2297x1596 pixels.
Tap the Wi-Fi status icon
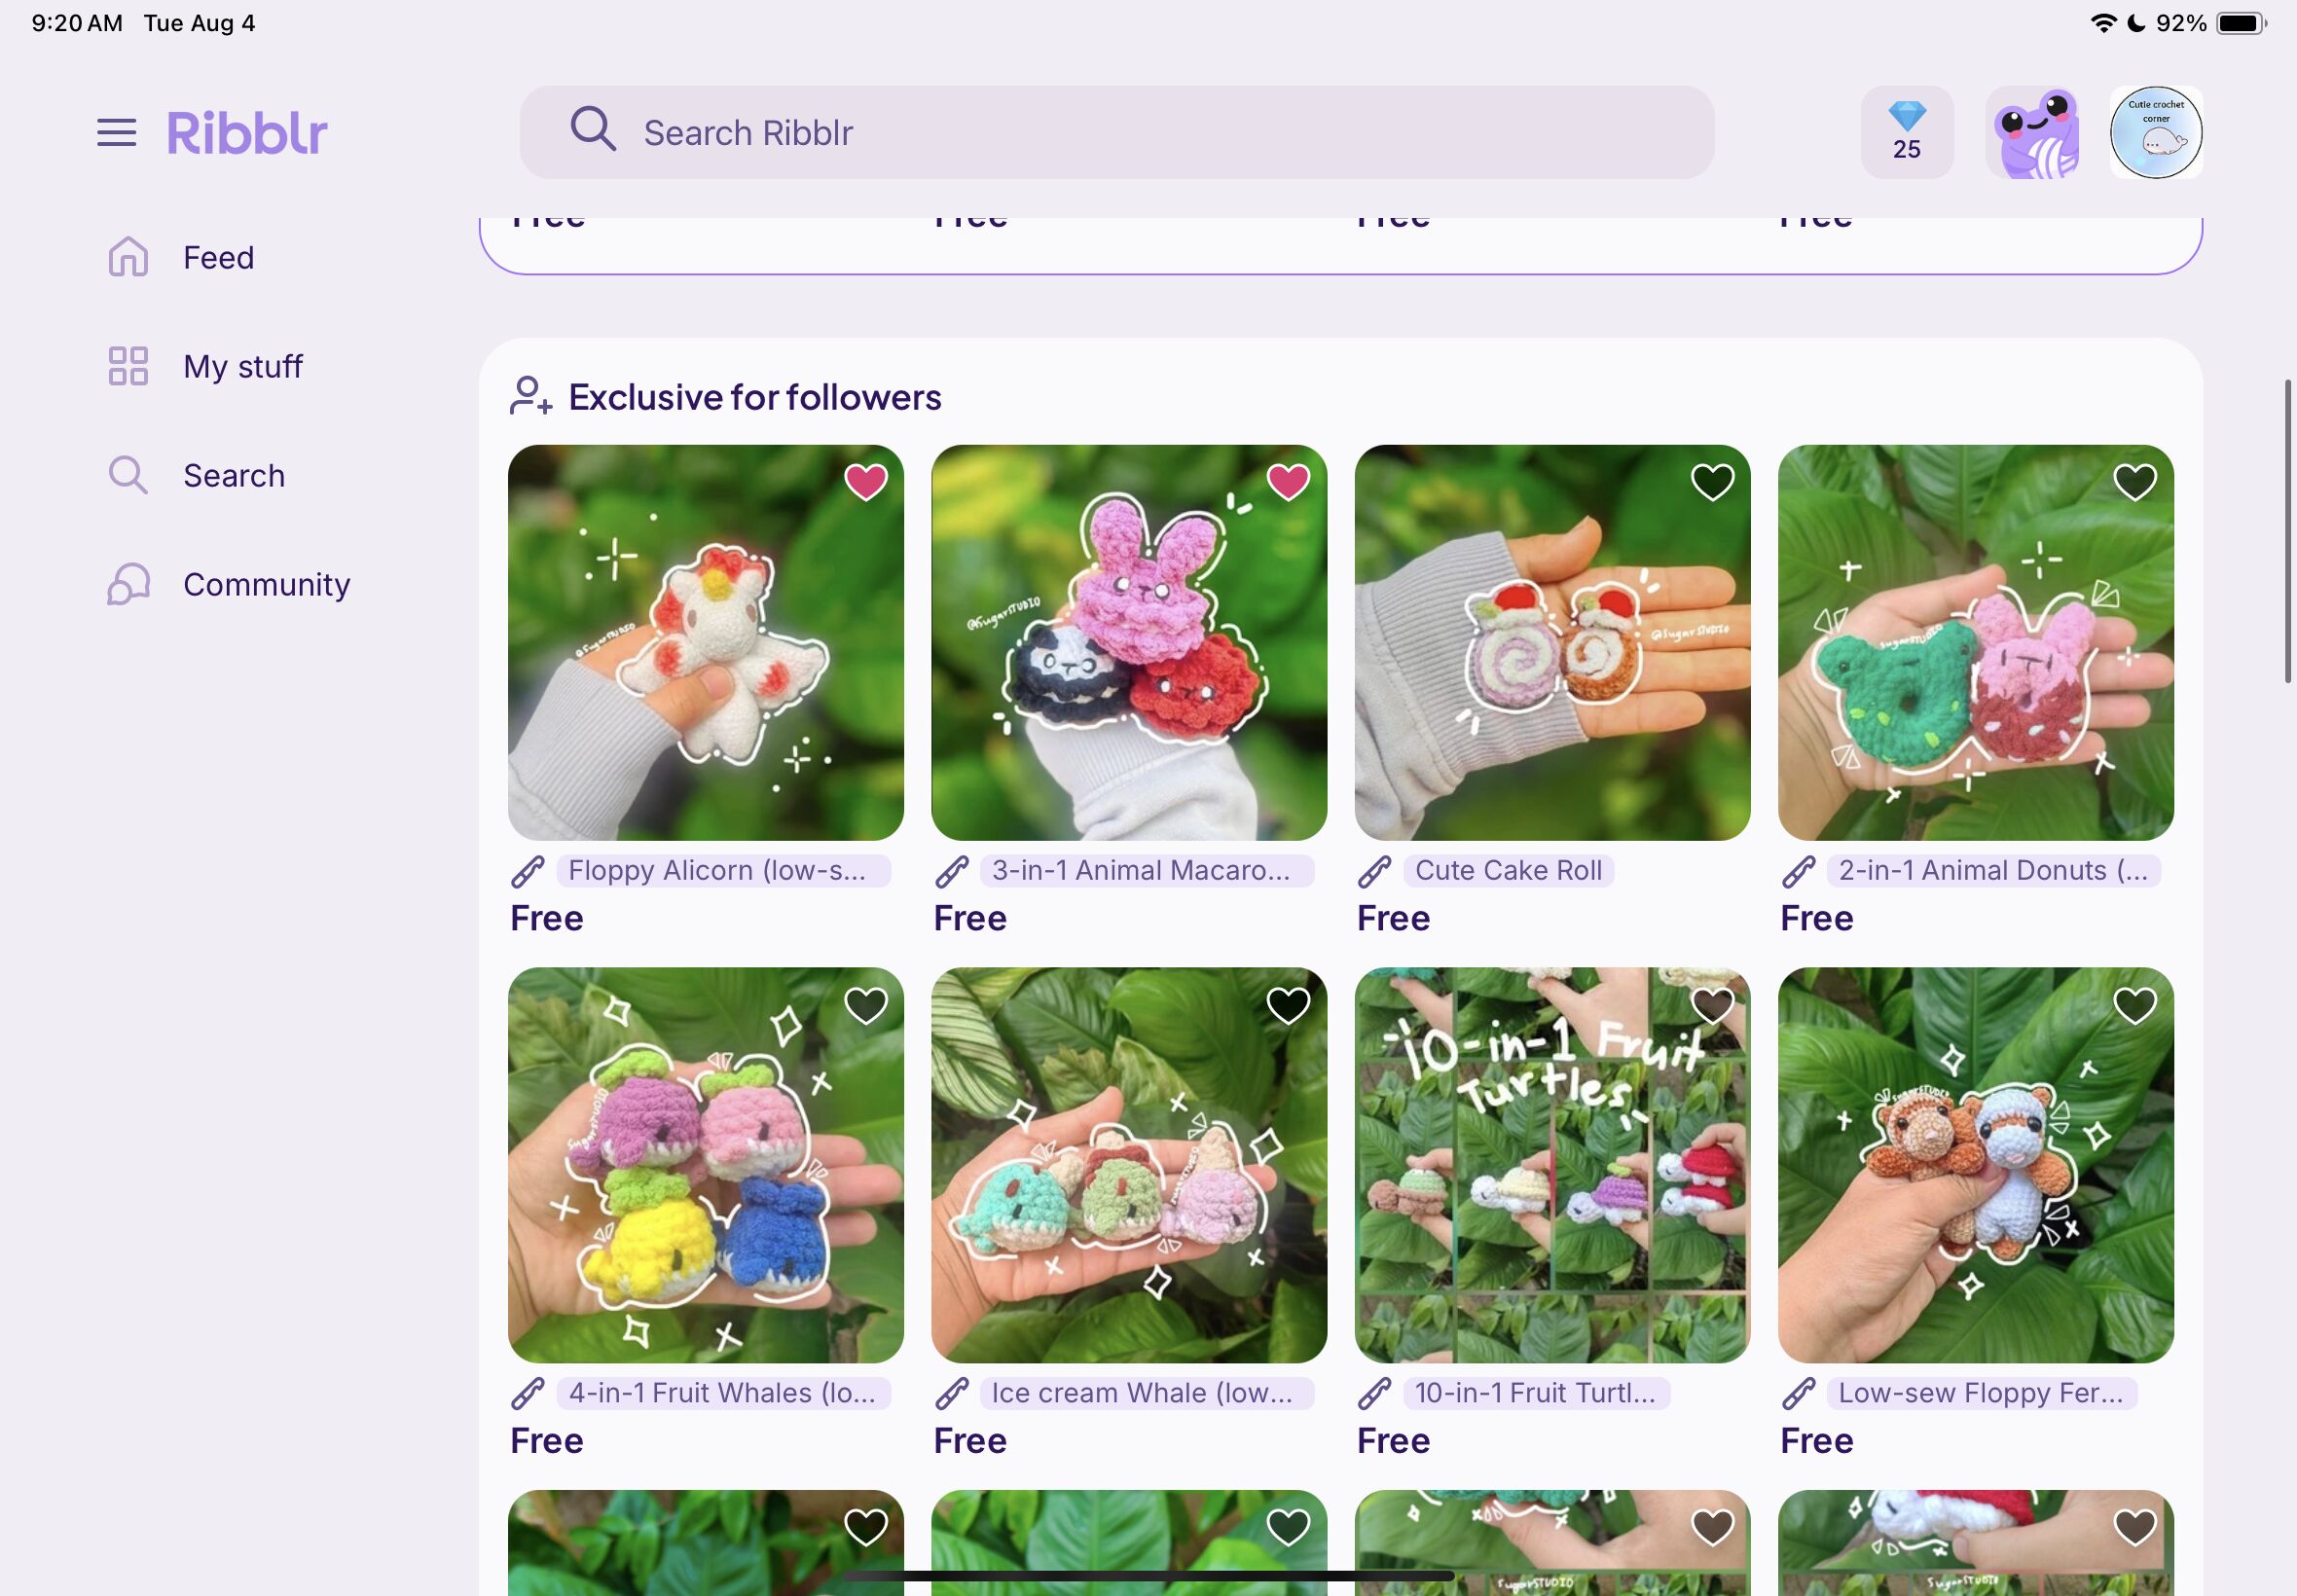coord(2103,23)
